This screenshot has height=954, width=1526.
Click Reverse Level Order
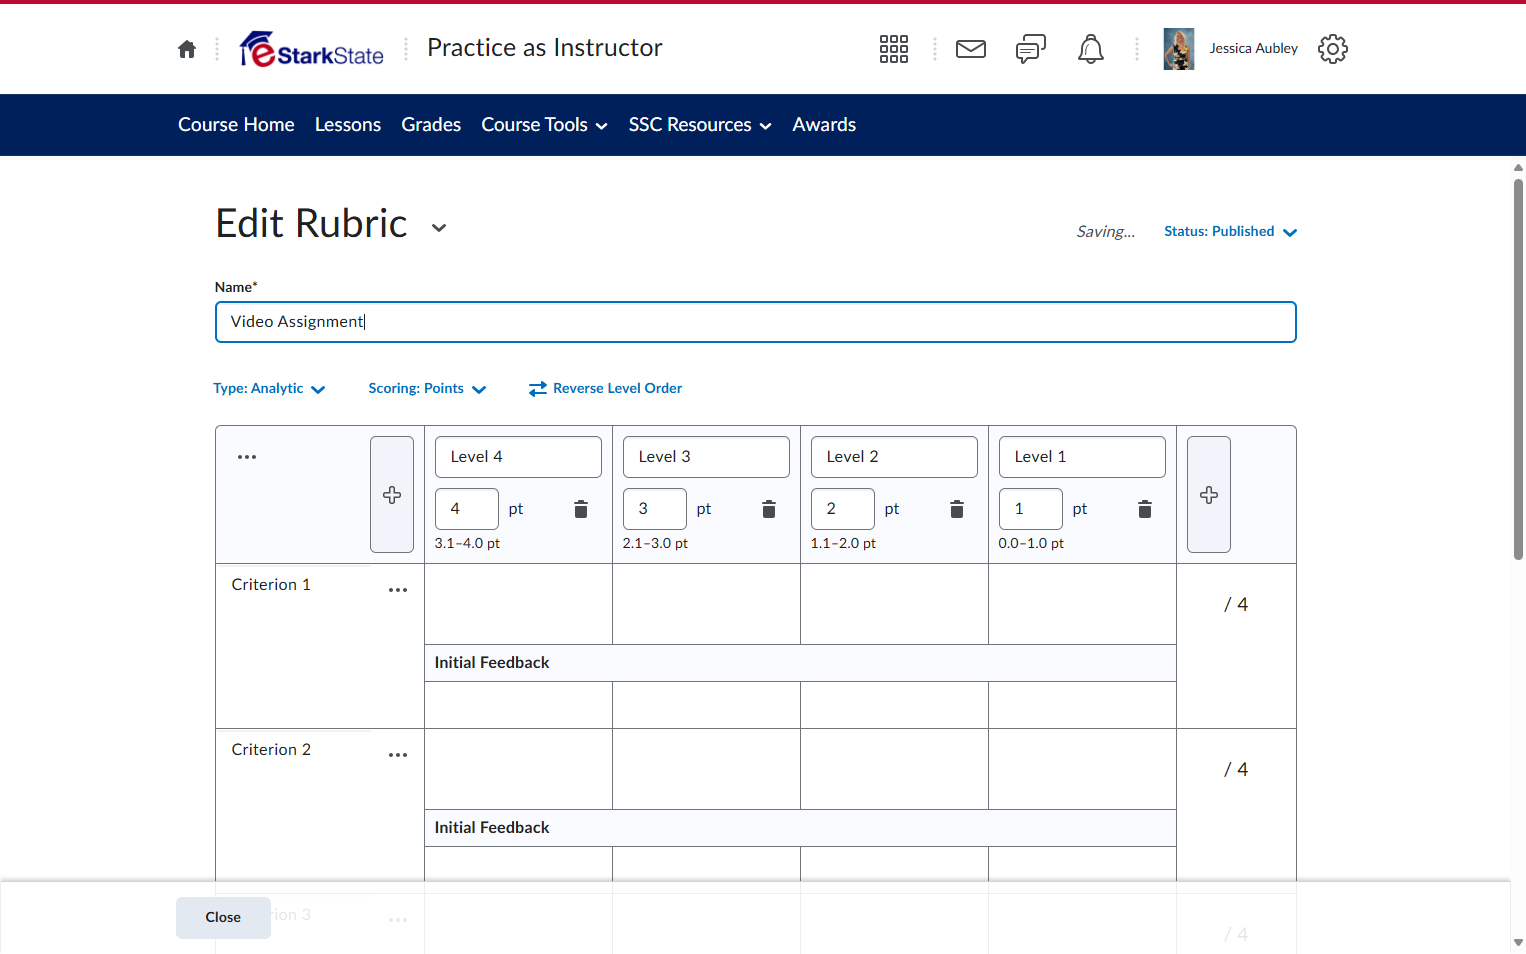[x=605, y=389]
